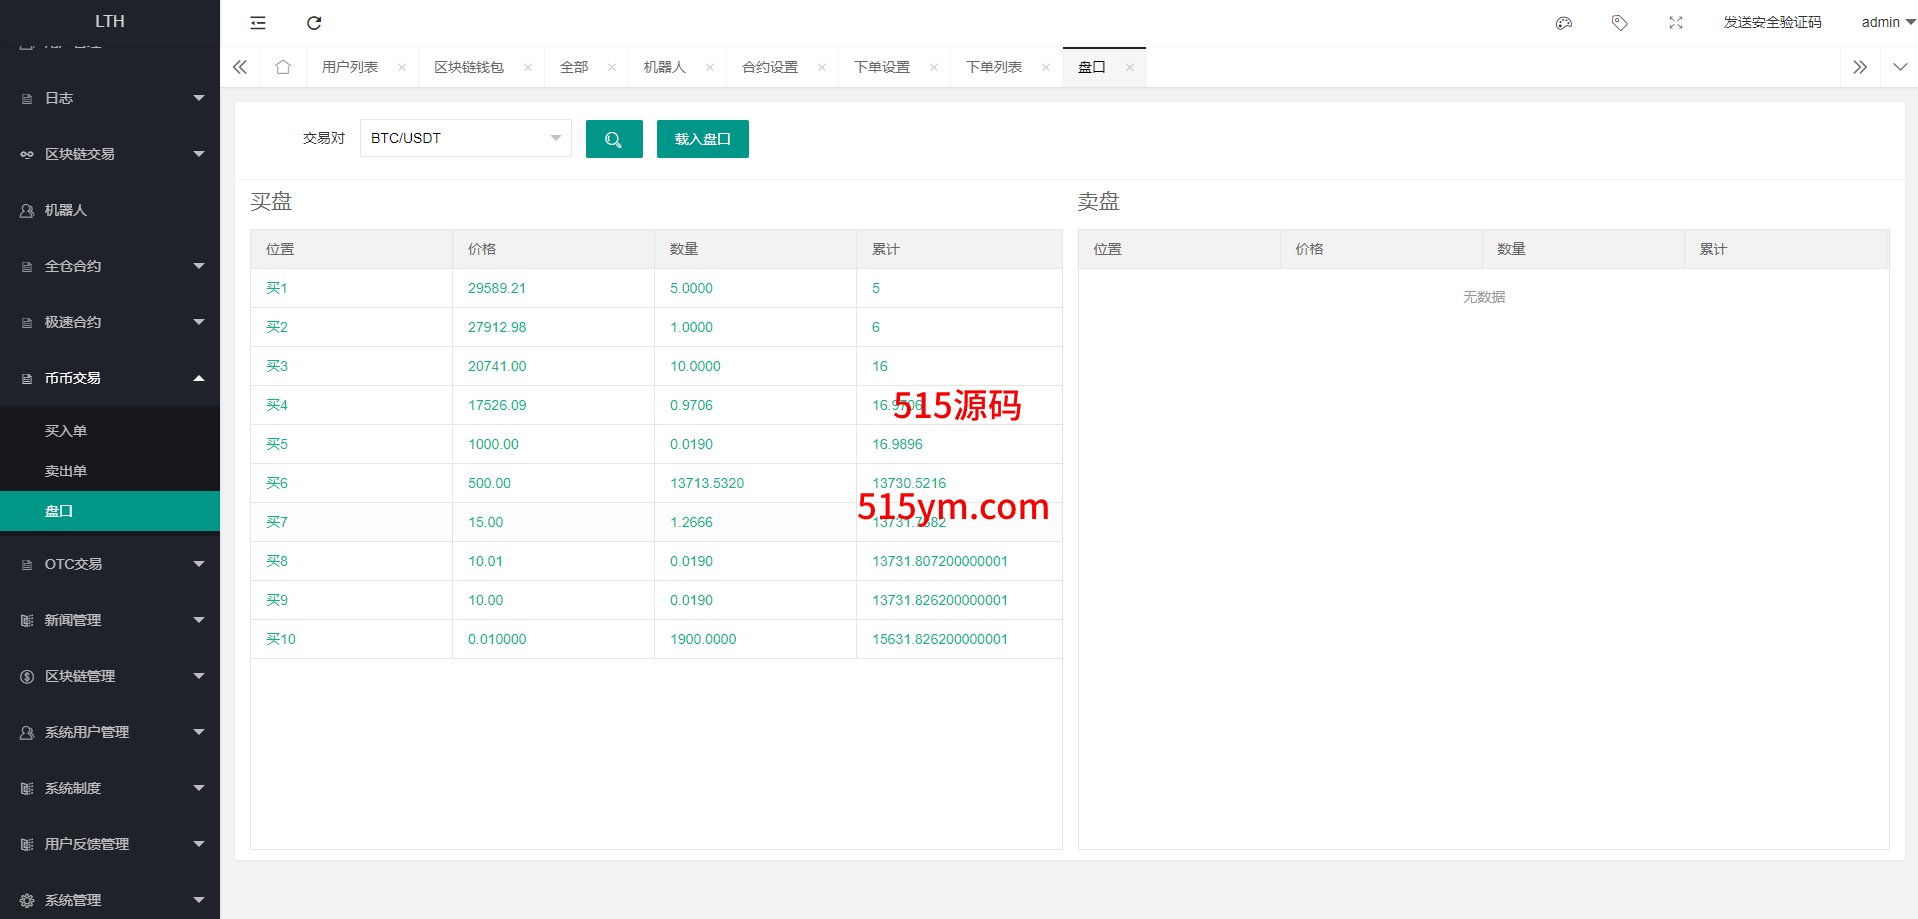Open the admin user dropdown
The width and height of the screenshot is (1918, 919).
[1887, 22]
